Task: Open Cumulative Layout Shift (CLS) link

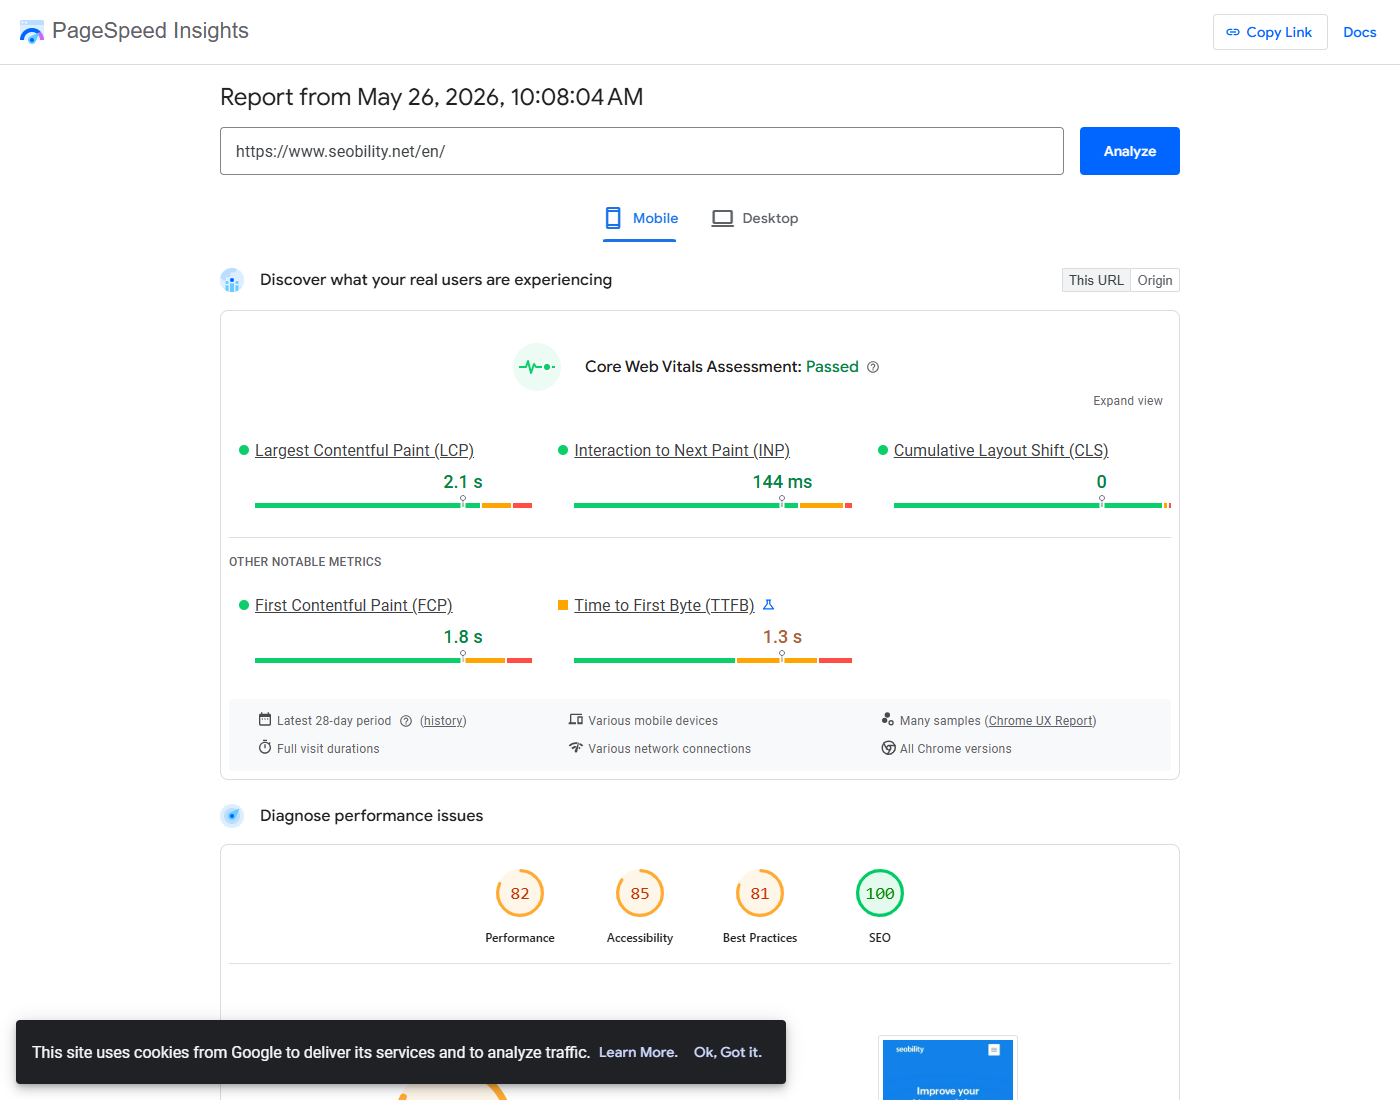Action: coord(1001,451)
